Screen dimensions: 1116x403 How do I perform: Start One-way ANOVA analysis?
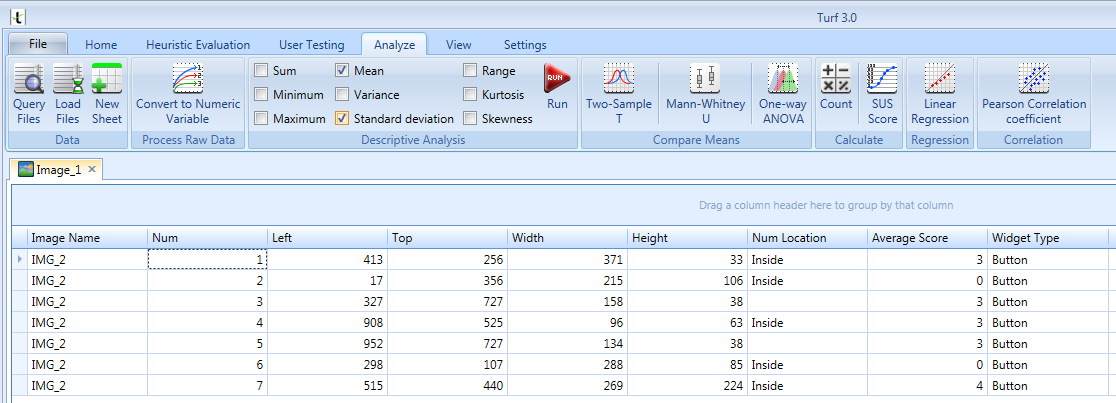click(783, 94)
